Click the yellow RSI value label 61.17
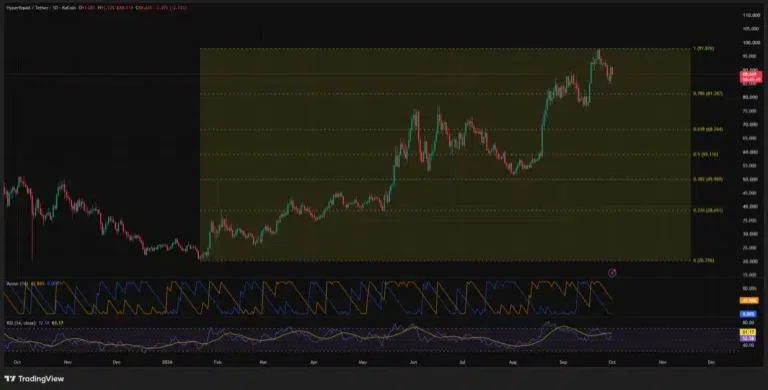The height and width of the screenshot is (390, 768). tap(748, 332)
